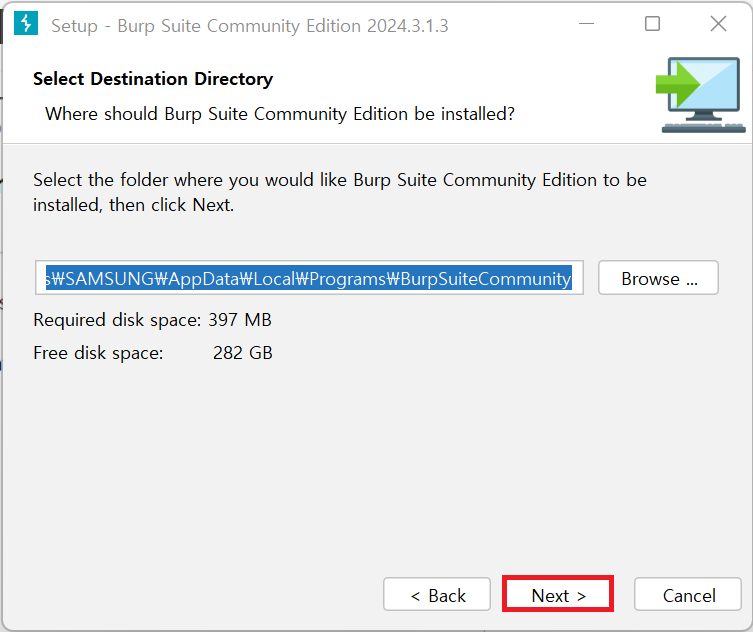
Task: Click 'Free disk space:' label
Action: click(98, 353)
